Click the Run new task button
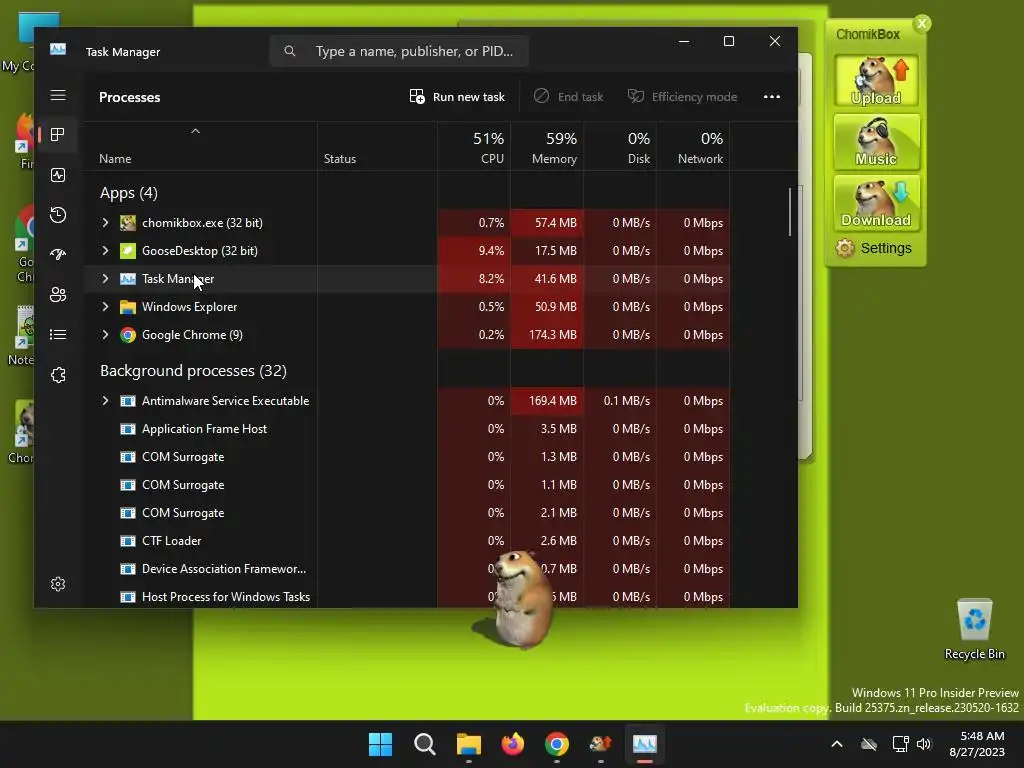This screenshot has height=768, width=1024. point(457,97)
